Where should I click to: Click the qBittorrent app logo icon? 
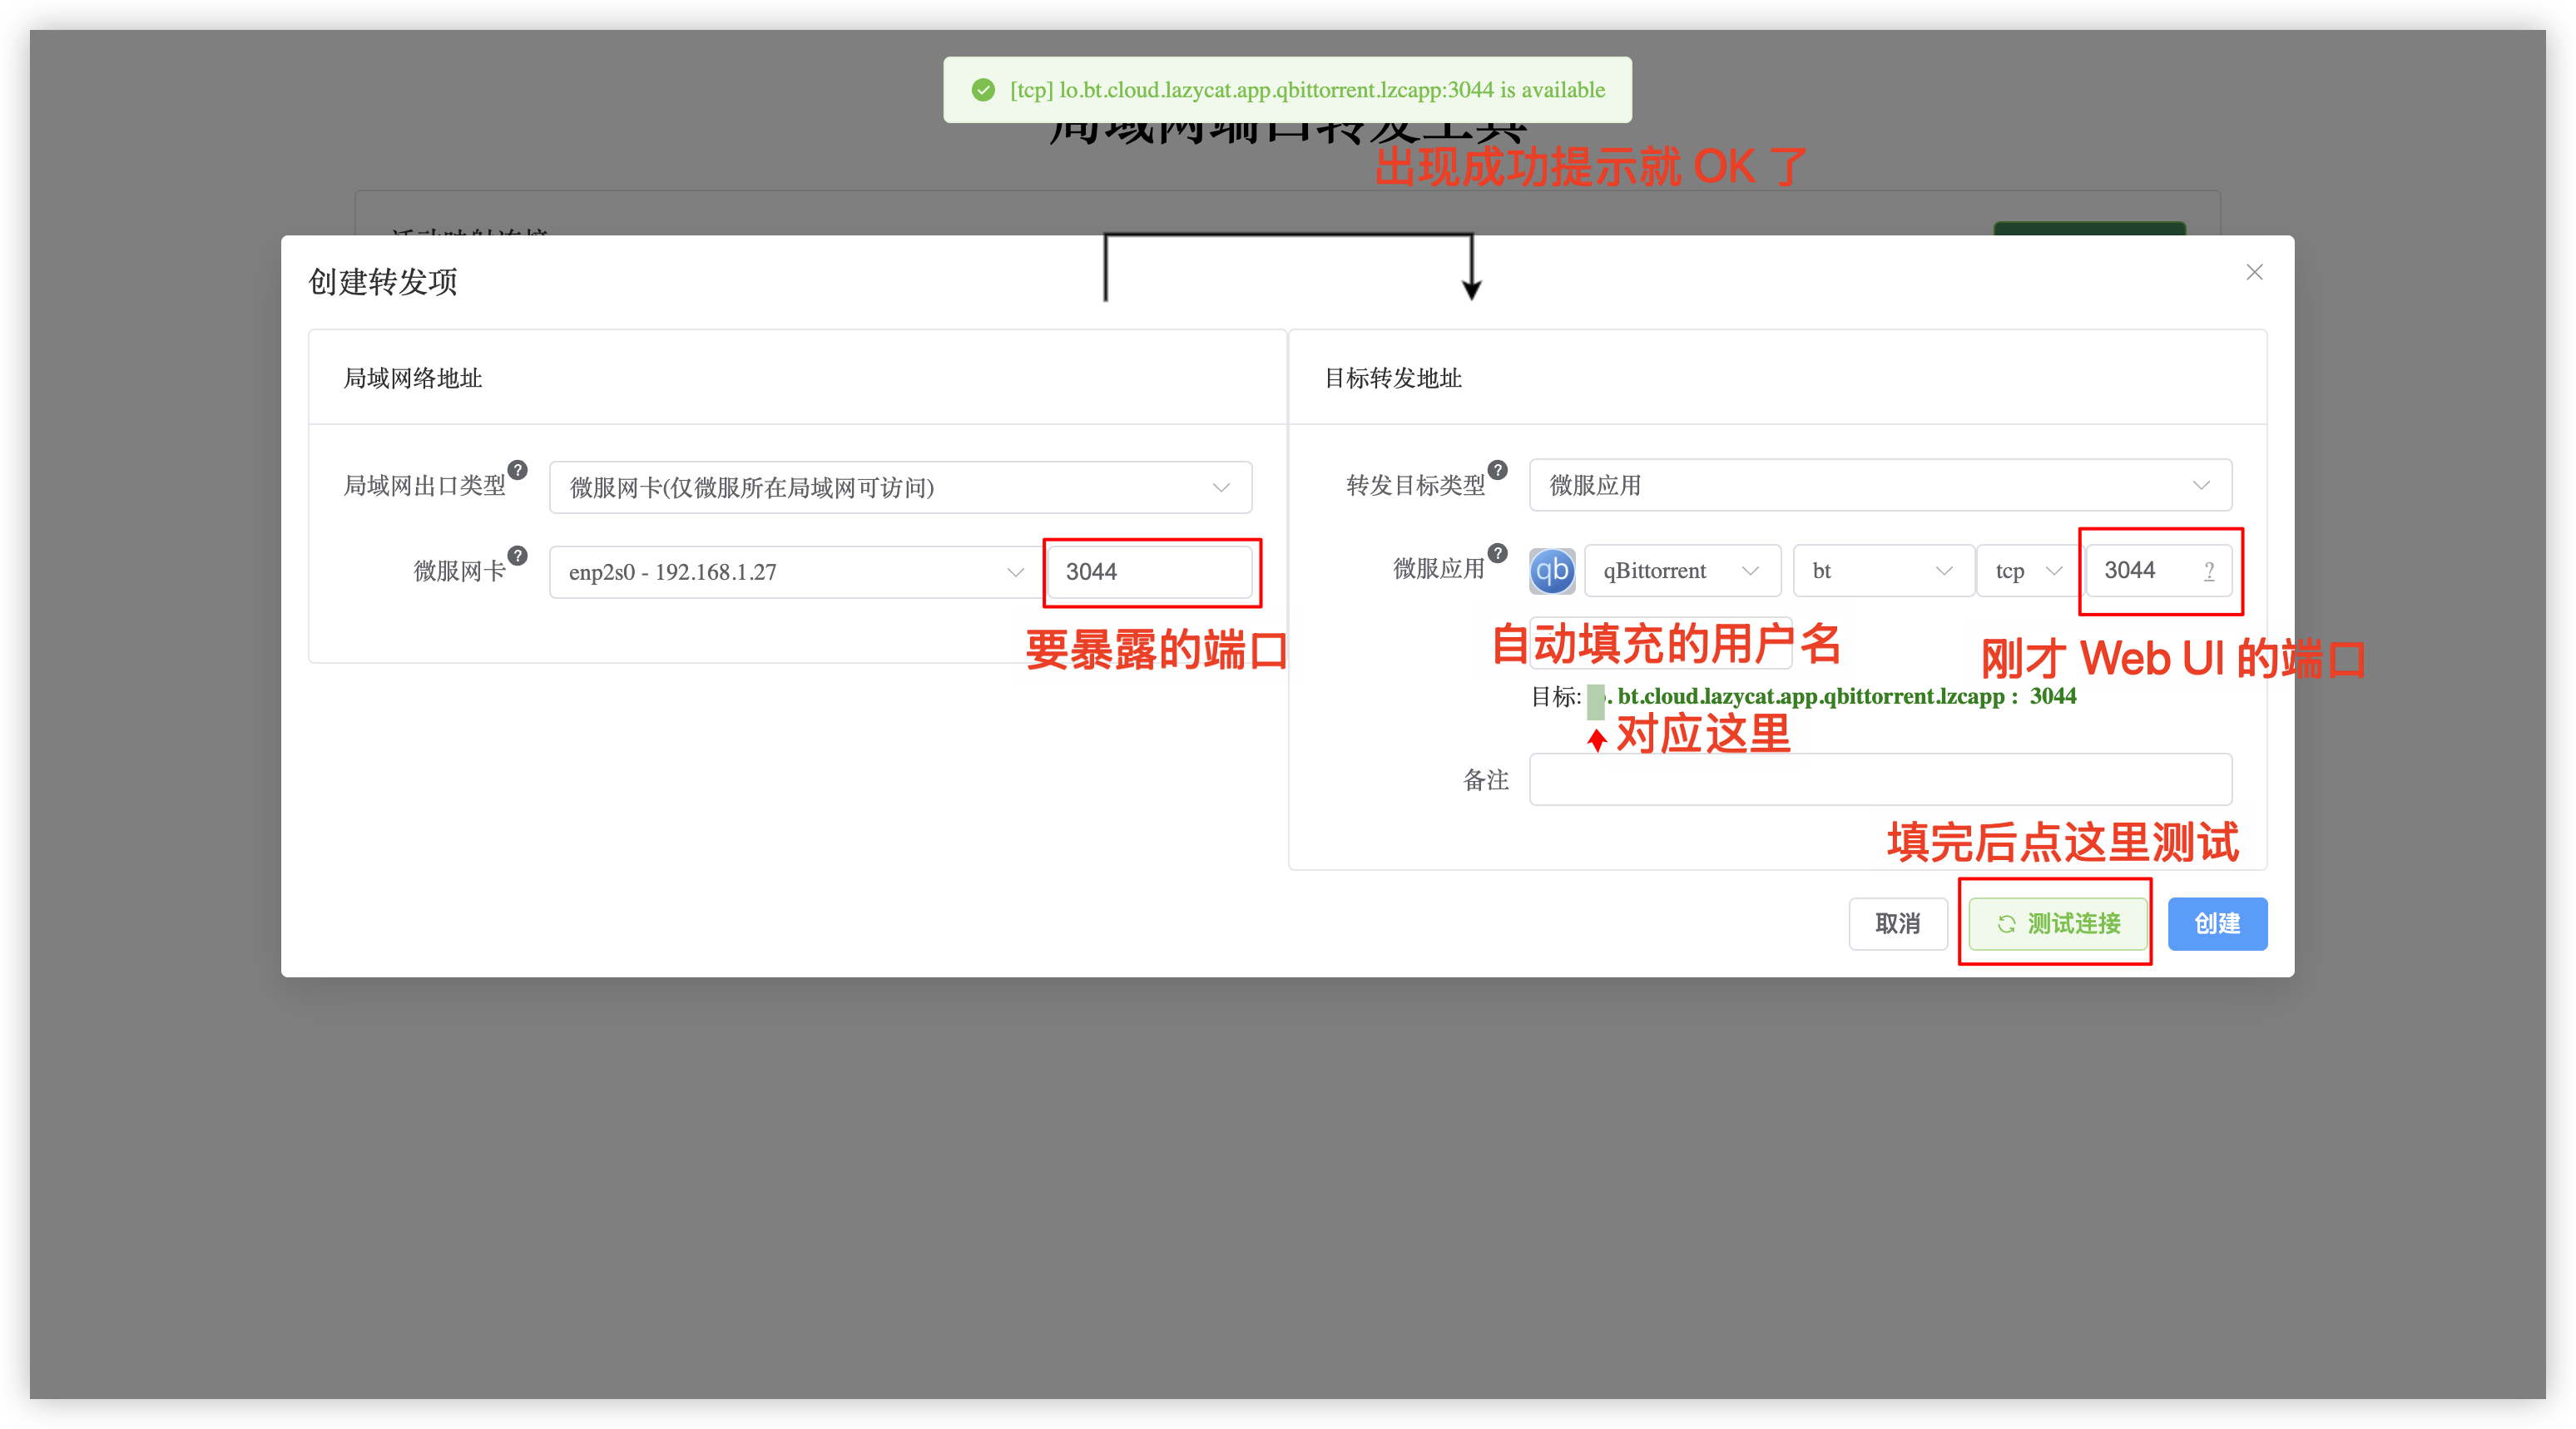point(1552,571)
